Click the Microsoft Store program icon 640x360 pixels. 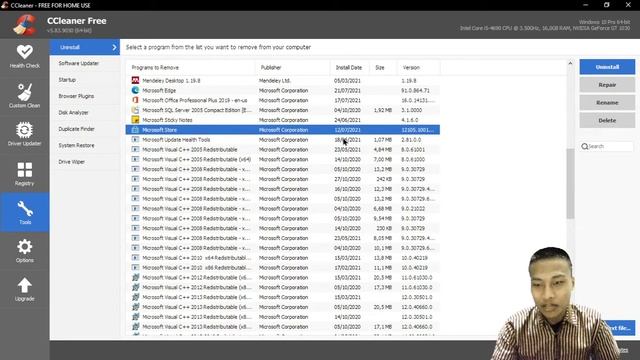tap(135, 130)
